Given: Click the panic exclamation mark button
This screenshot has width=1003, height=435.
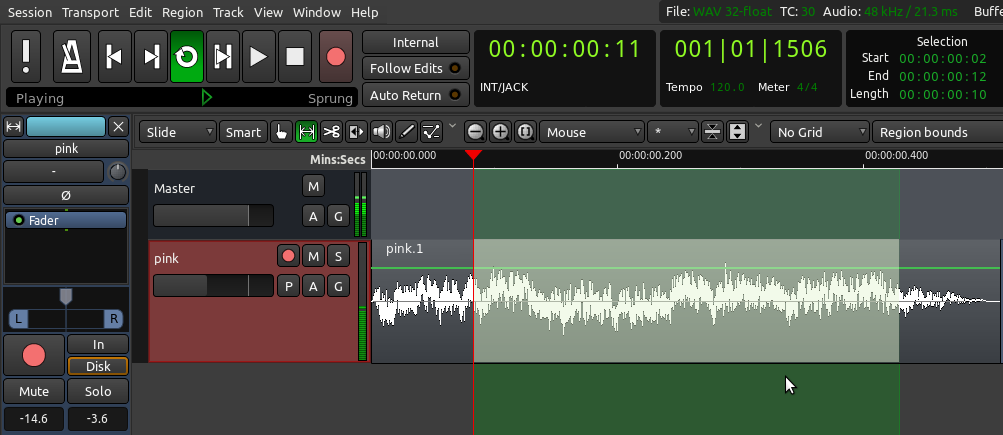Looking at the screenshot, I should [x=26, y=56].
